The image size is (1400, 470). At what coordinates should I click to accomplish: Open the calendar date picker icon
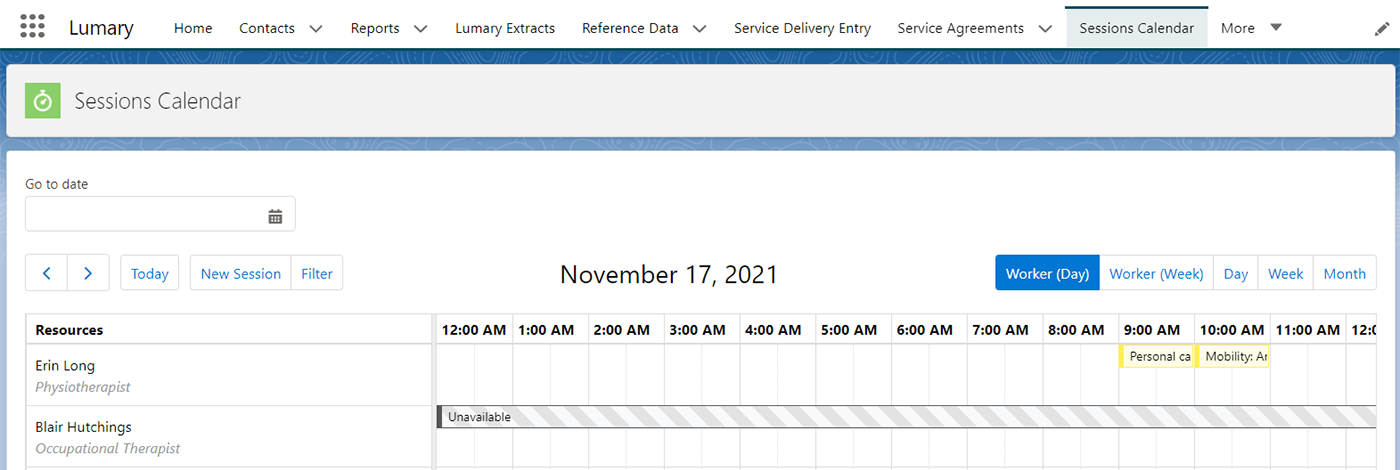(x=275, y=216)
